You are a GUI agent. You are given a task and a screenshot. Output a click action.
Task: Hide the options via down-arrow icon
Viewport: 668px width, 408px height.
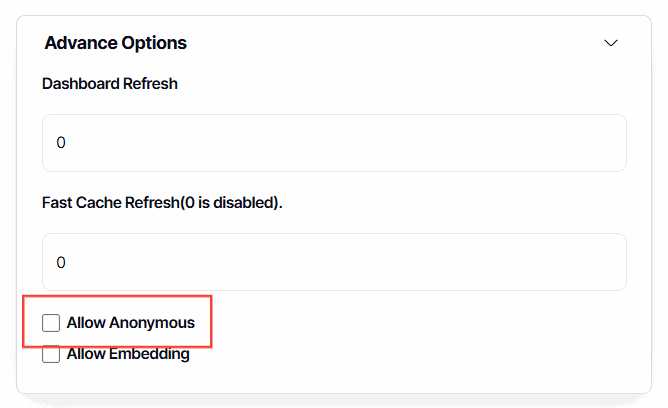[x=612, y=43]
